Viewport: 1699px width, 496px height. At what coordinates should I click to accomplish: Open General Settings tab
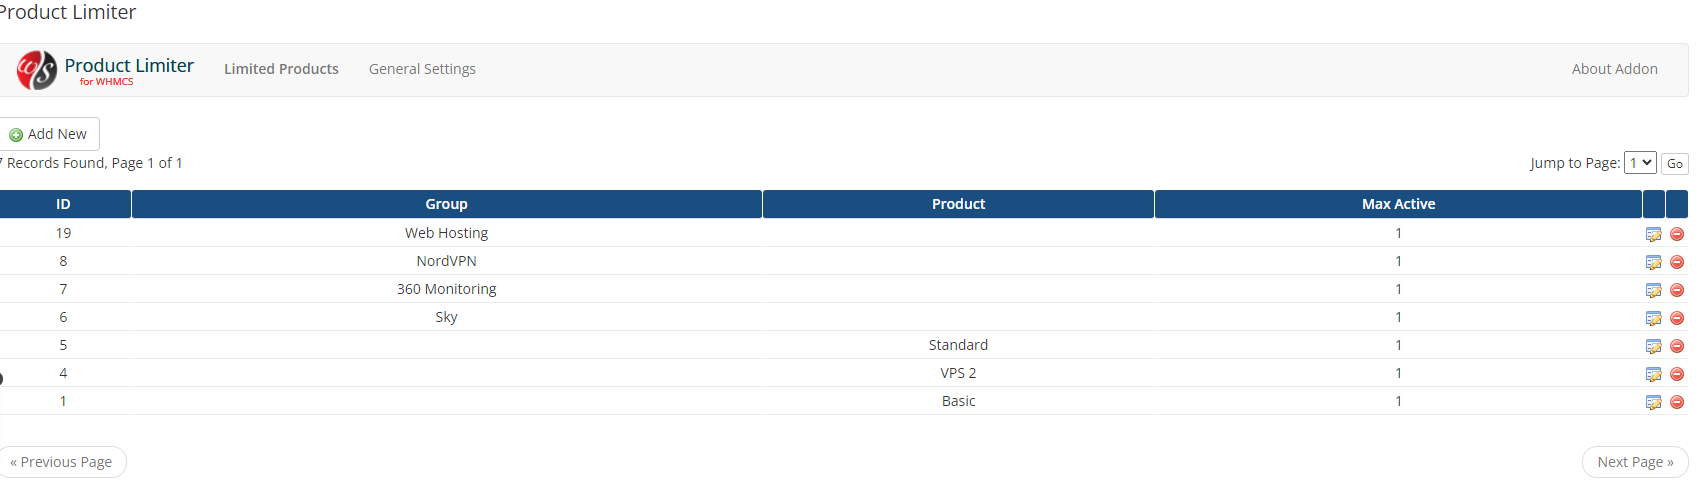click(x=422, y=69)
